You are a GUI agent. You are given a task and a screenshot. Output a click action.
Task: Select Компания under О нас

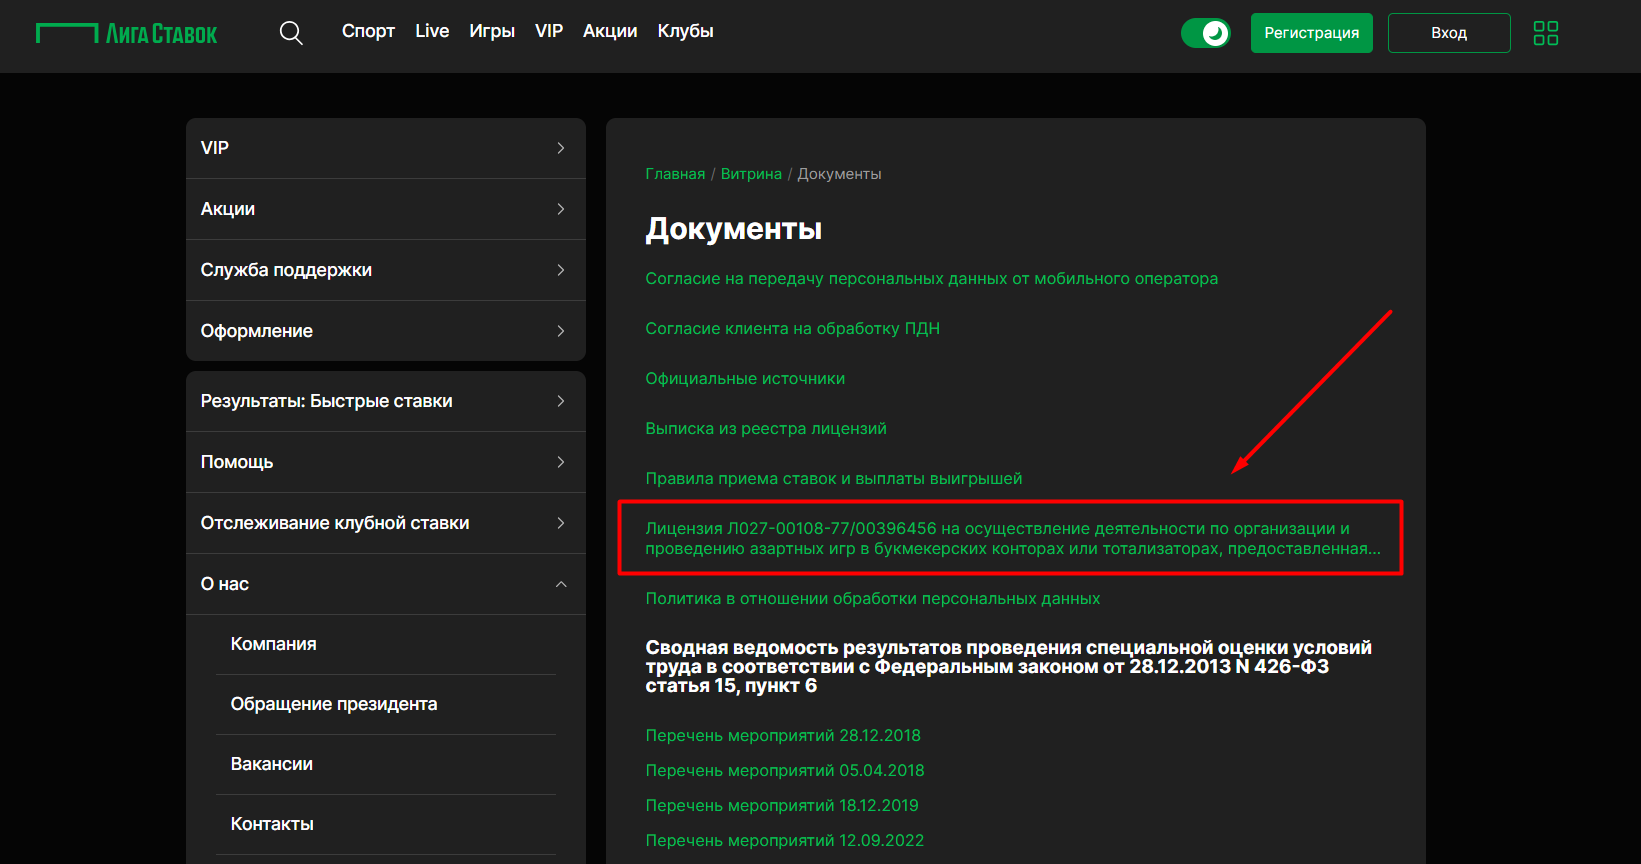273,644
